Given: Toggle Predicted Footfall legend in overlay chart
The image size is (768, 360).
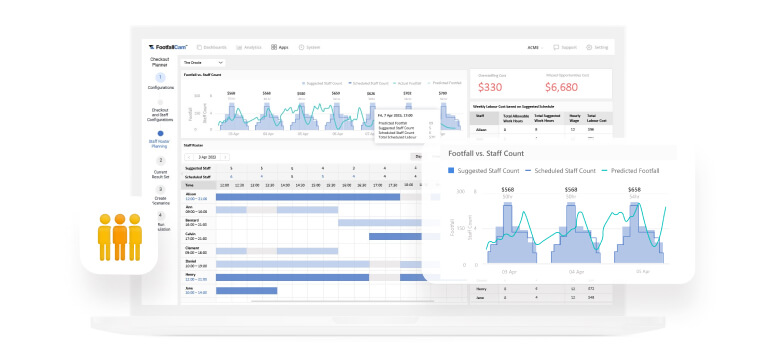Looking at the screenshot, I should point(630,171).
